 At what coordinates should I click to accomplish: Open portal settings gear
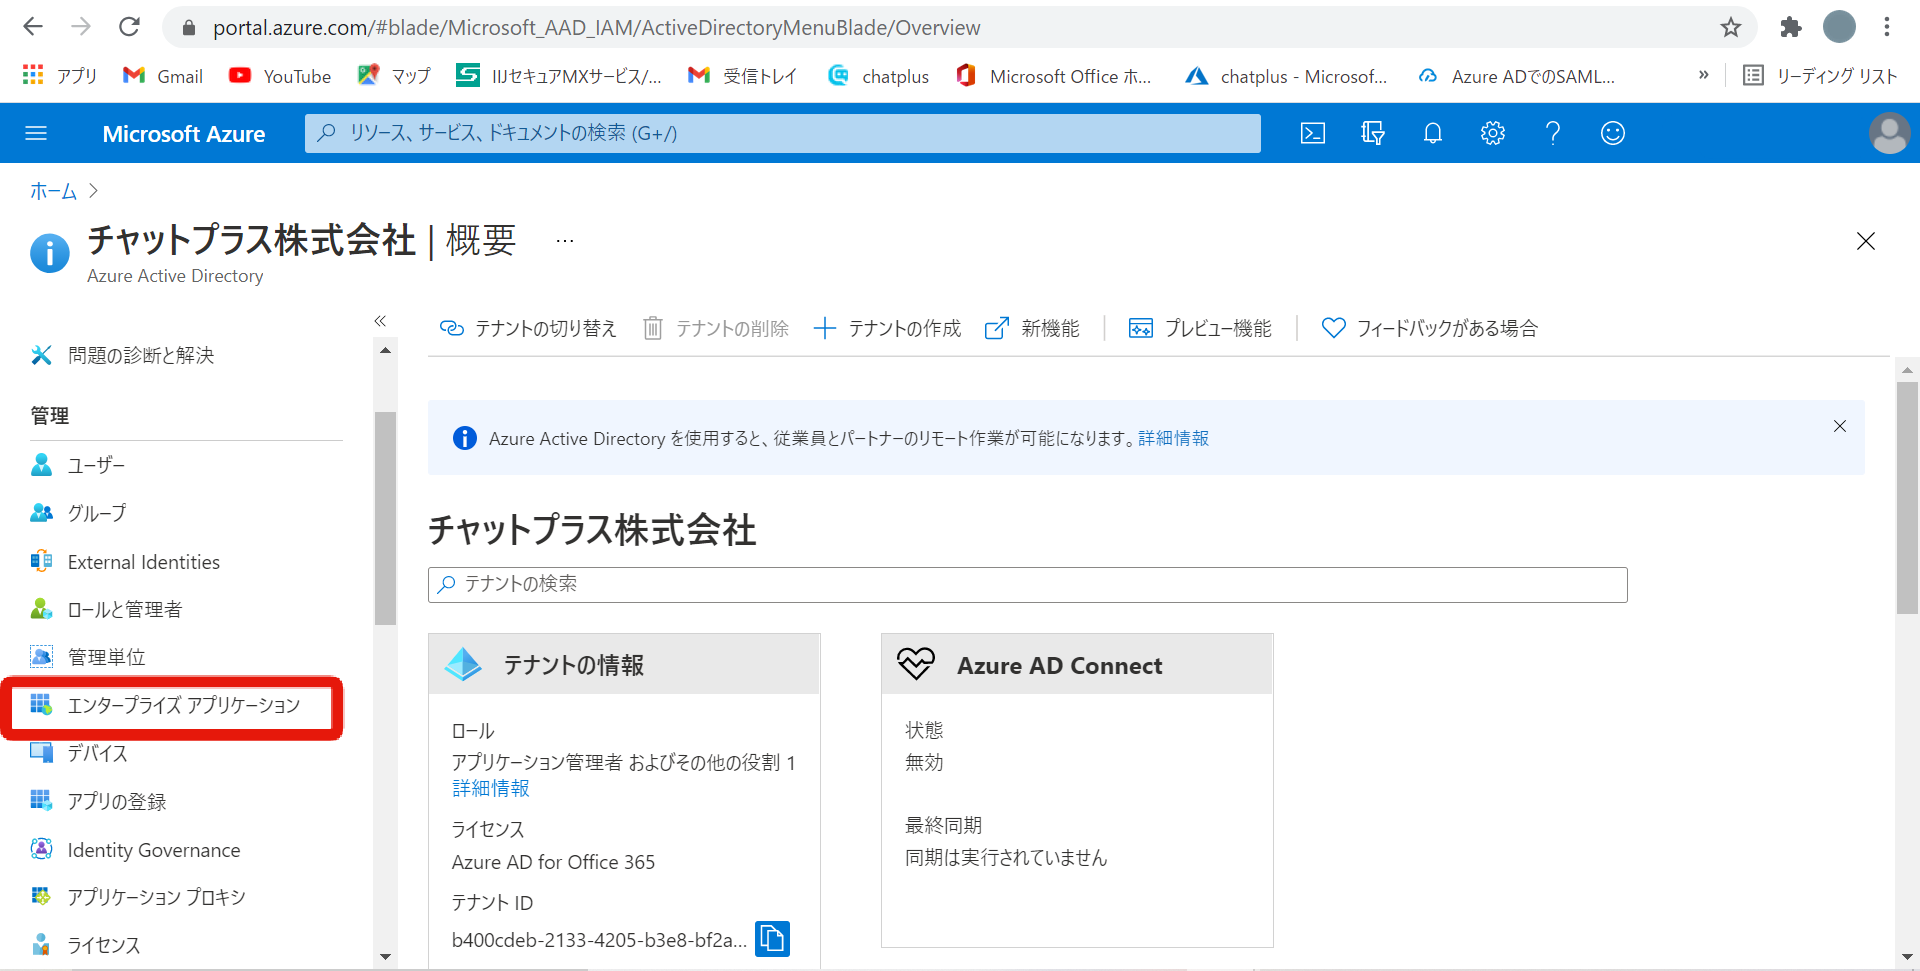(1492, 133)
